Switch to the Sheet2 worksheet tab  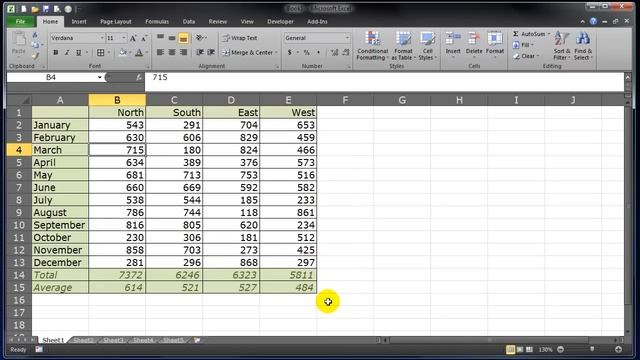pyautogui.click(x=84, y=340)
